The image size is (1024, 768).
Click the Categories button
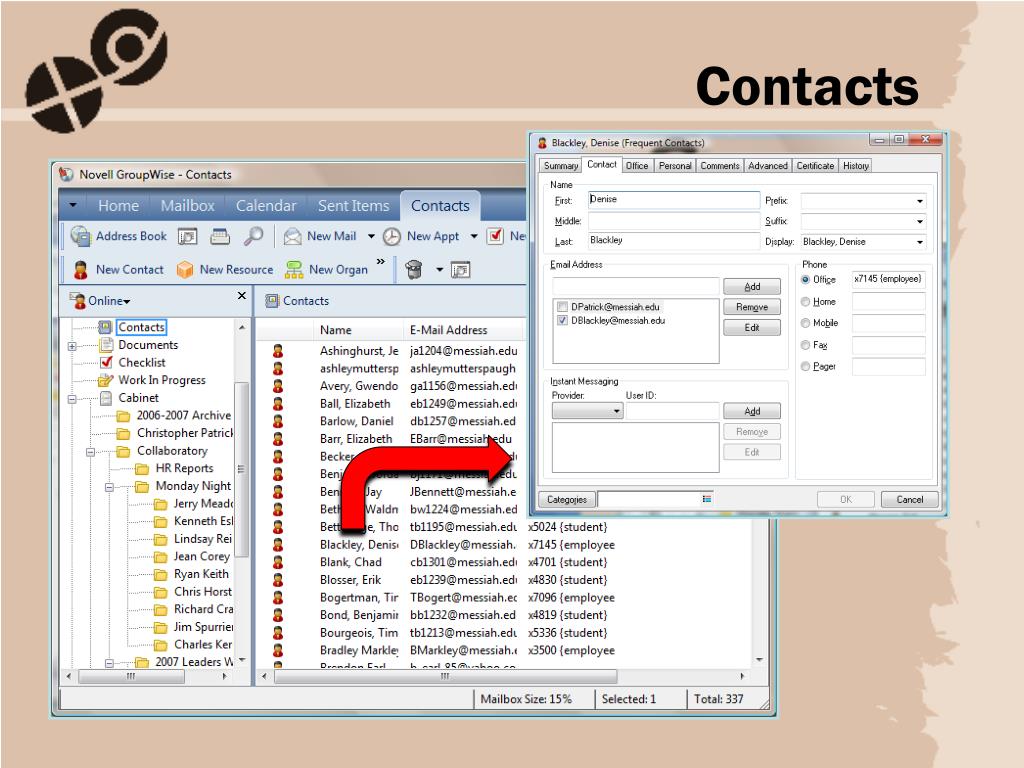[x=566, y=500]
